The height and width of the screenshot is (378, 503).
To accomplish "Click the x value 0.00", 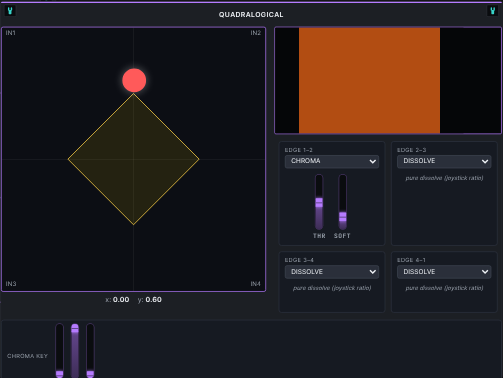I will (x=121, y=299).
